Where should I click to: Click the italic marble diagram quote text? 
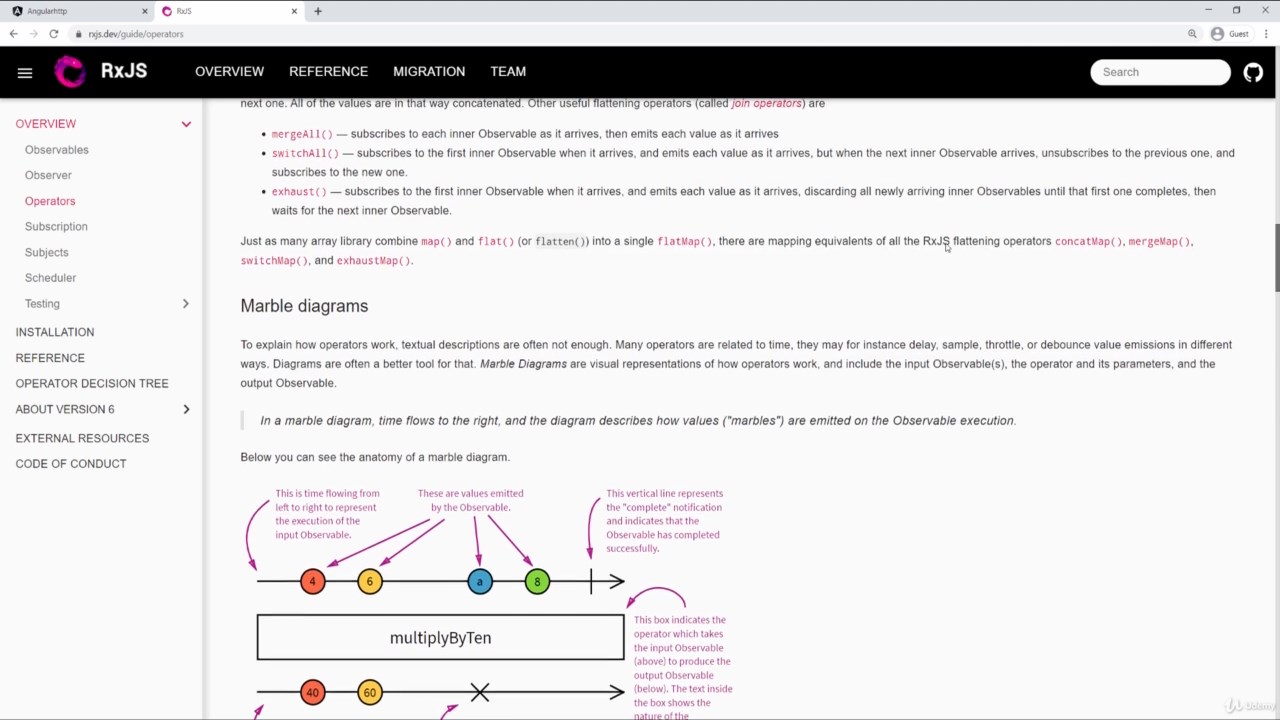coord(638,421)
